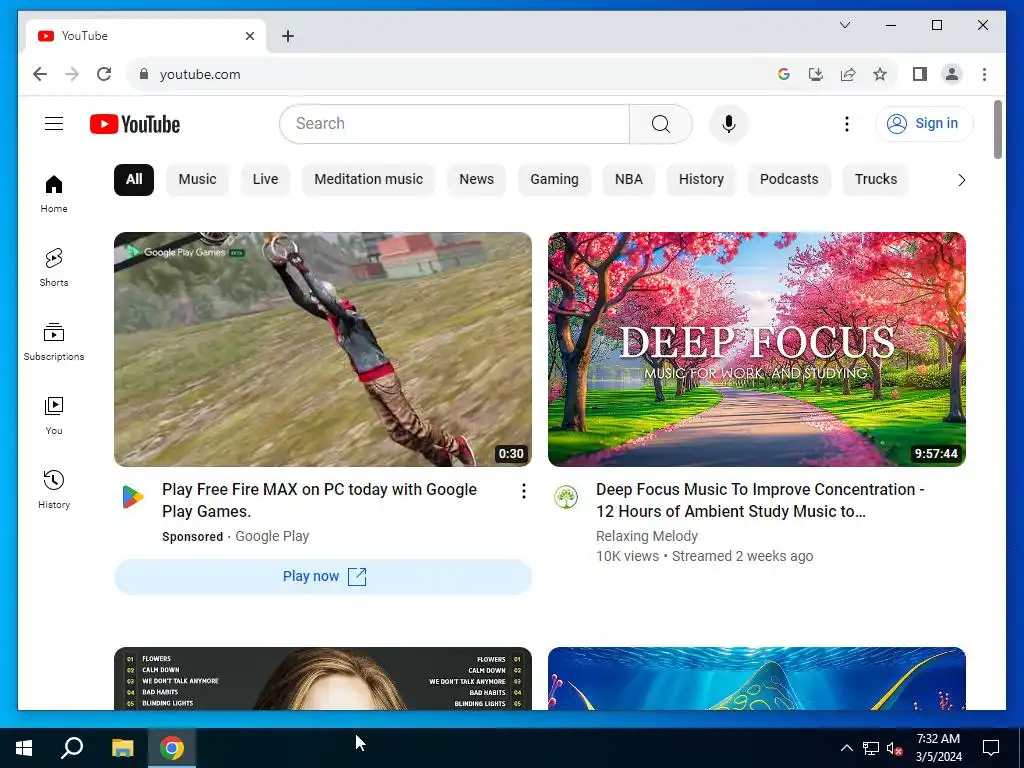Close the YouTube tab
Viewport: 1024px width, 768px height.
pos(249,36)
